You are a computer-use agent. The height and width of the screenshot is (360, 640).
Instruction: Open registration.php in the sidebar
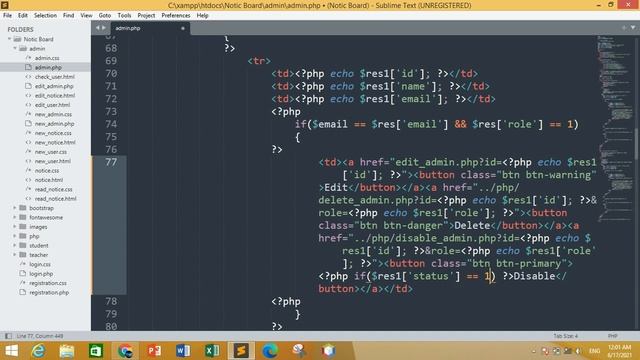(49, 293)
